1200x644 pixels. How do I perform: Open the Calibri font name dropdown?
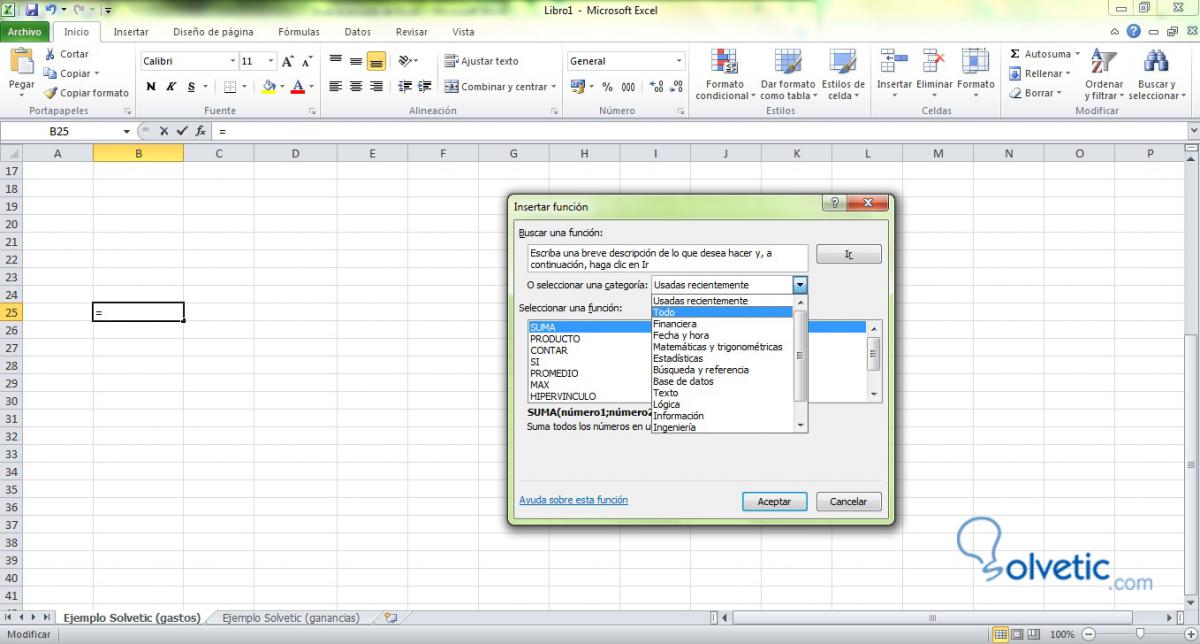point(233,61)
